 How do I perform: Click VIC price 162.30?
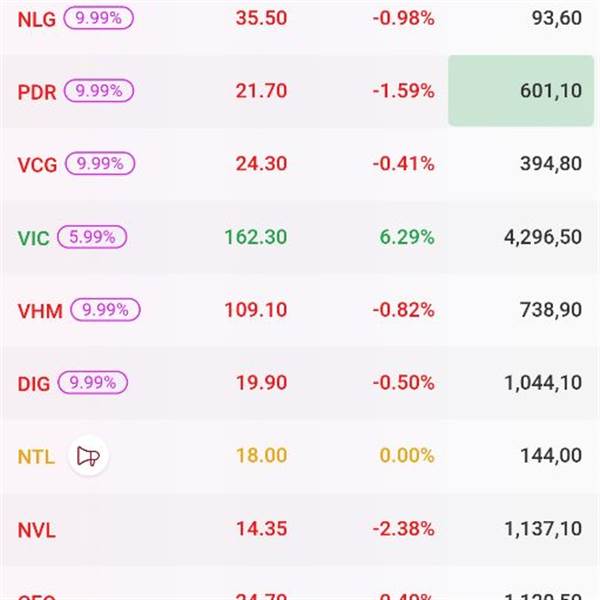pos(255,237)
